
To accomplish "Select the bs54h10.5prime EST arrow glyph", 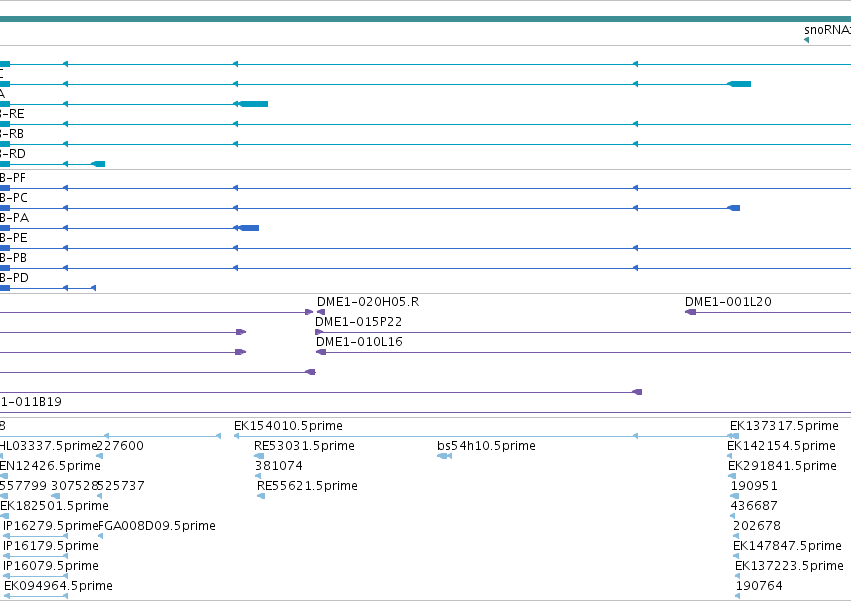I will (x=444, y=456).
